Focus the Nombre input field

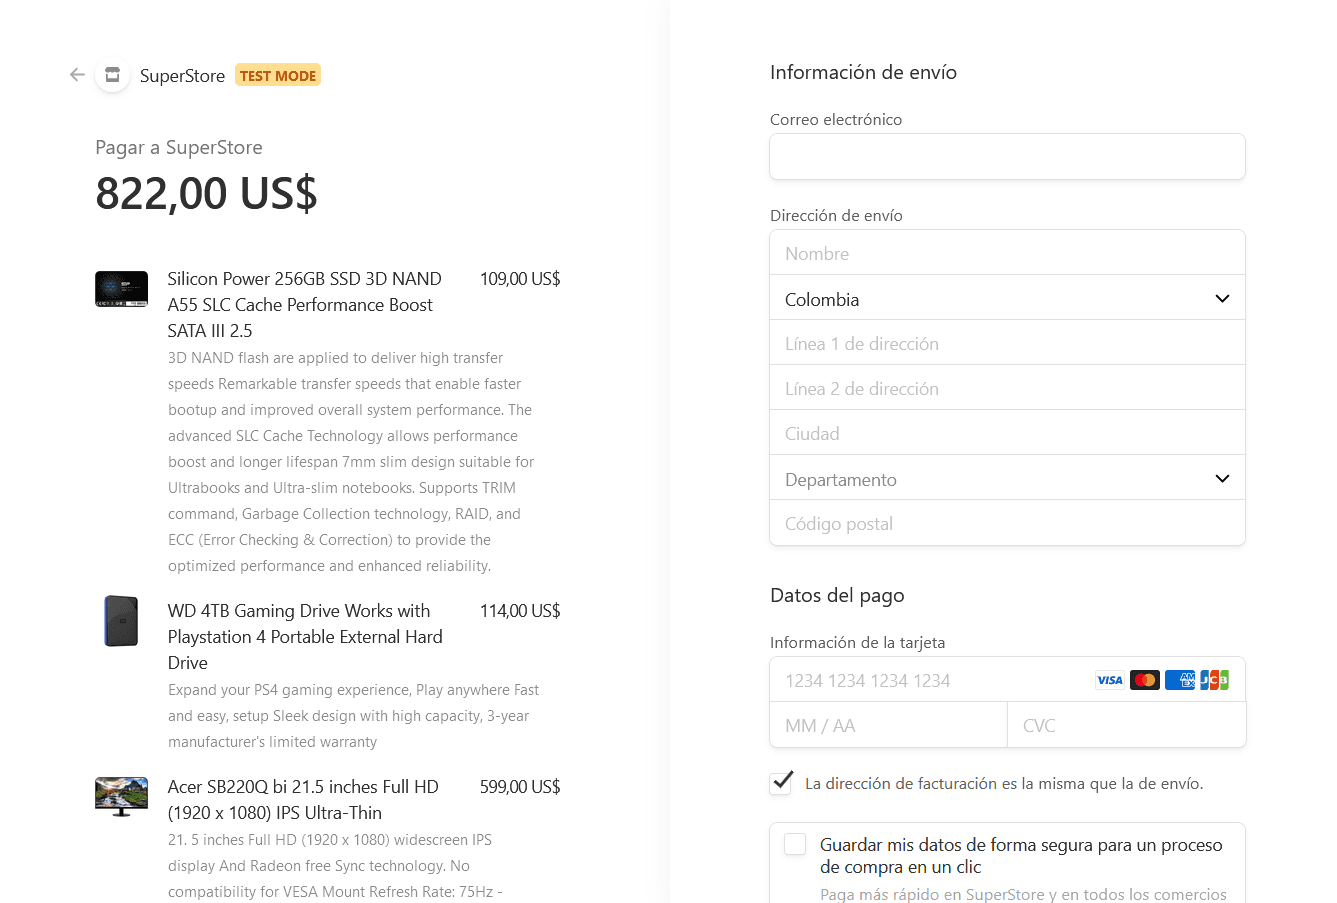pos(1007,253)
